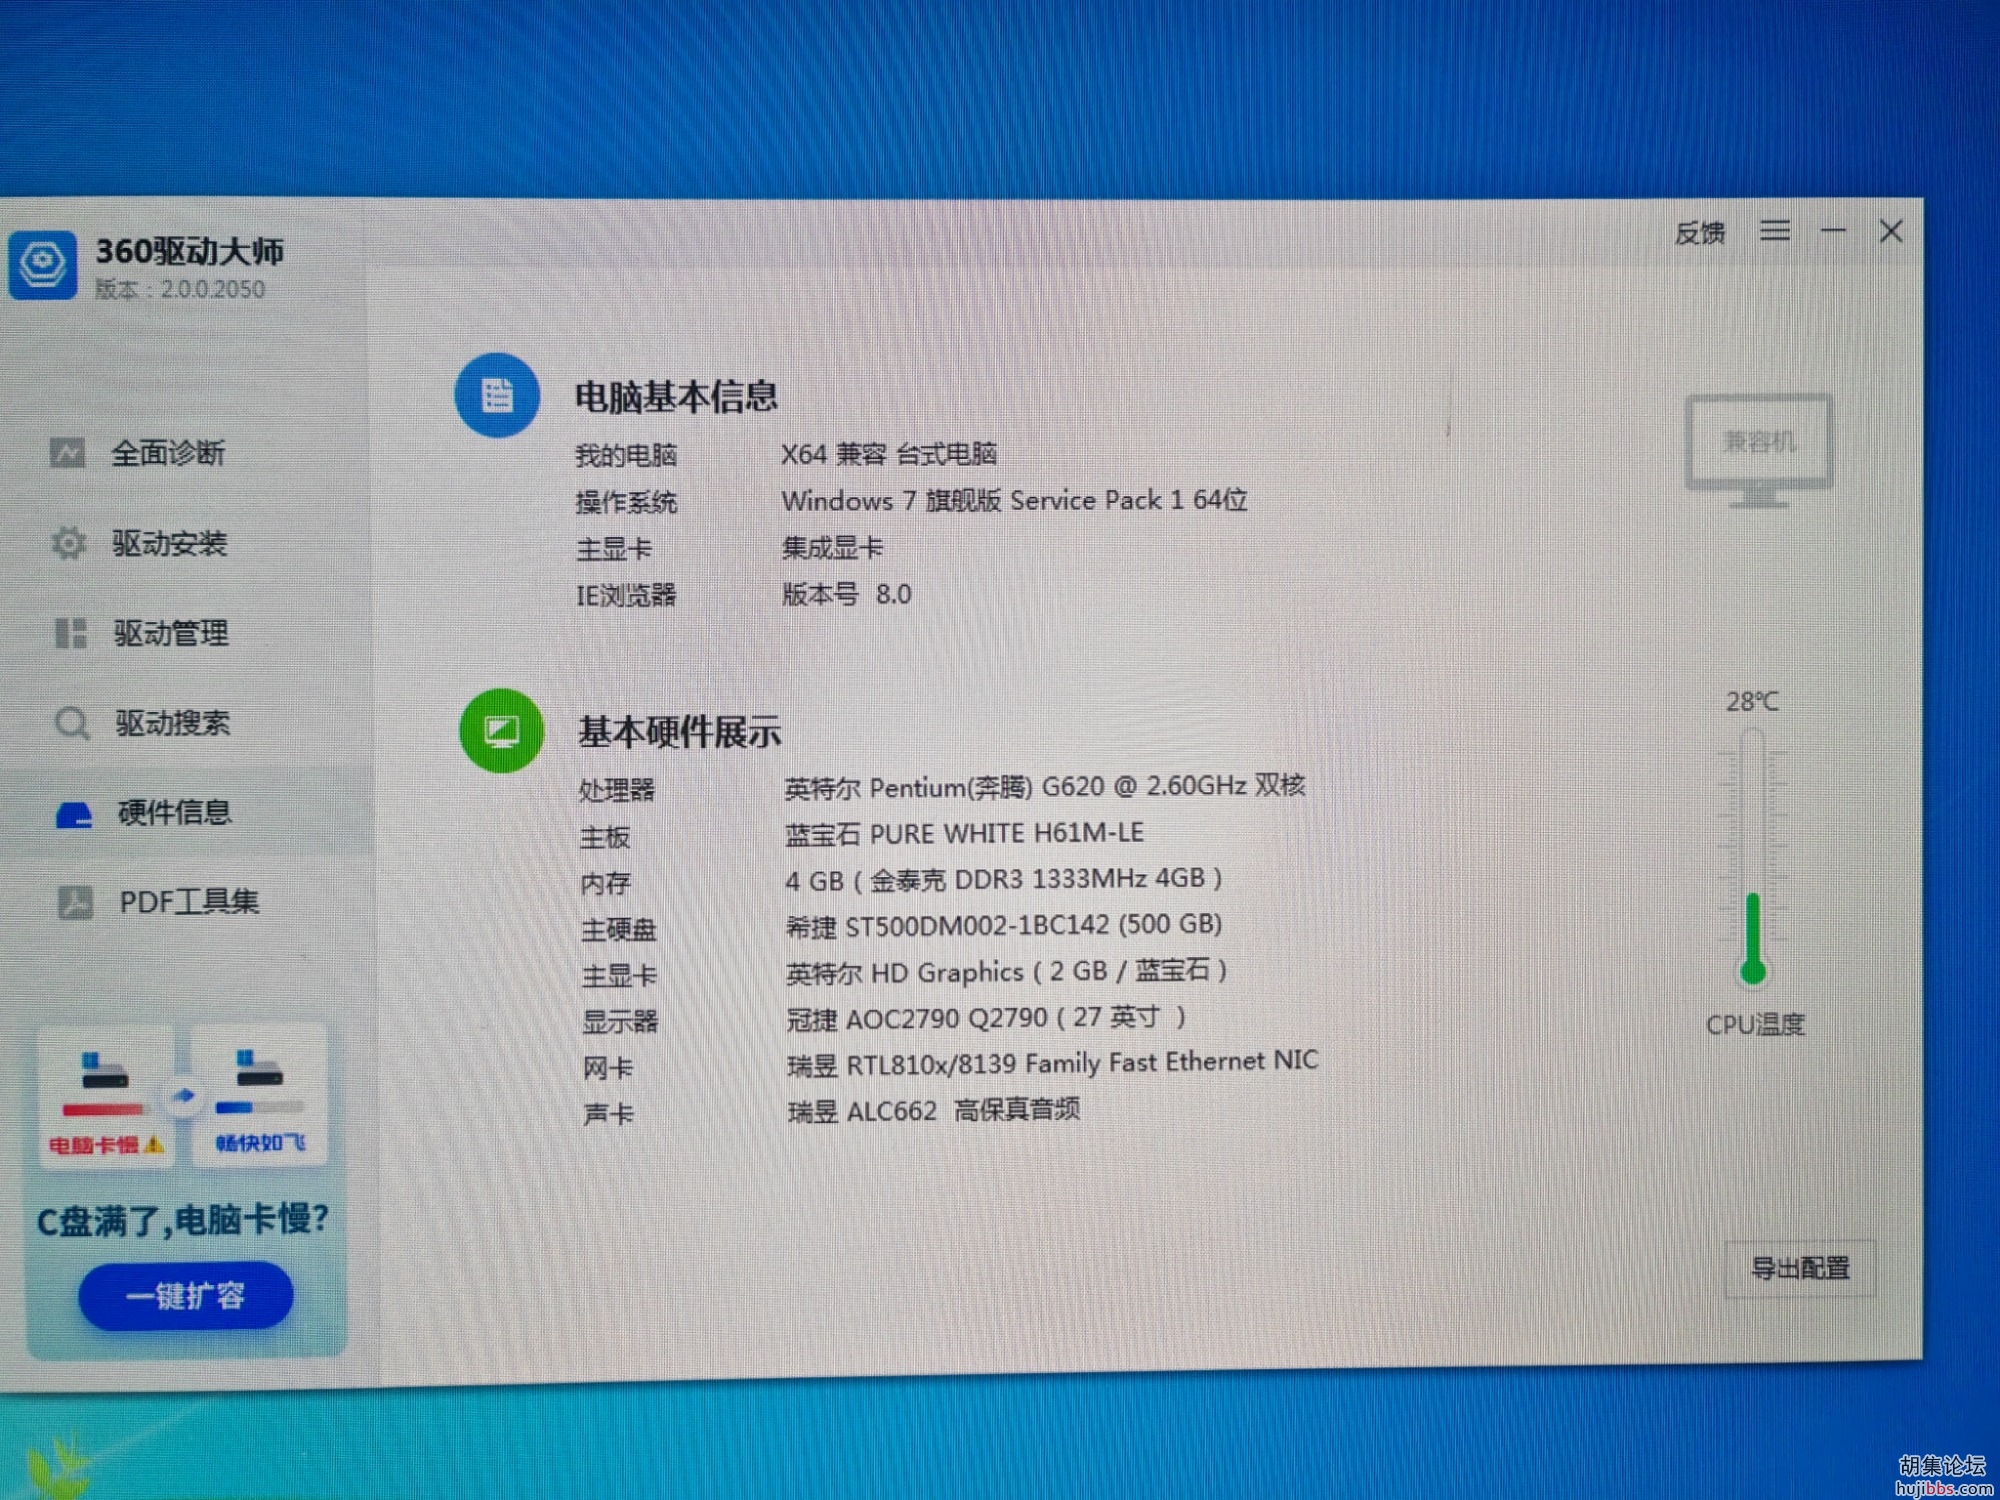Open the hamburger main menu

(1775, 231)
